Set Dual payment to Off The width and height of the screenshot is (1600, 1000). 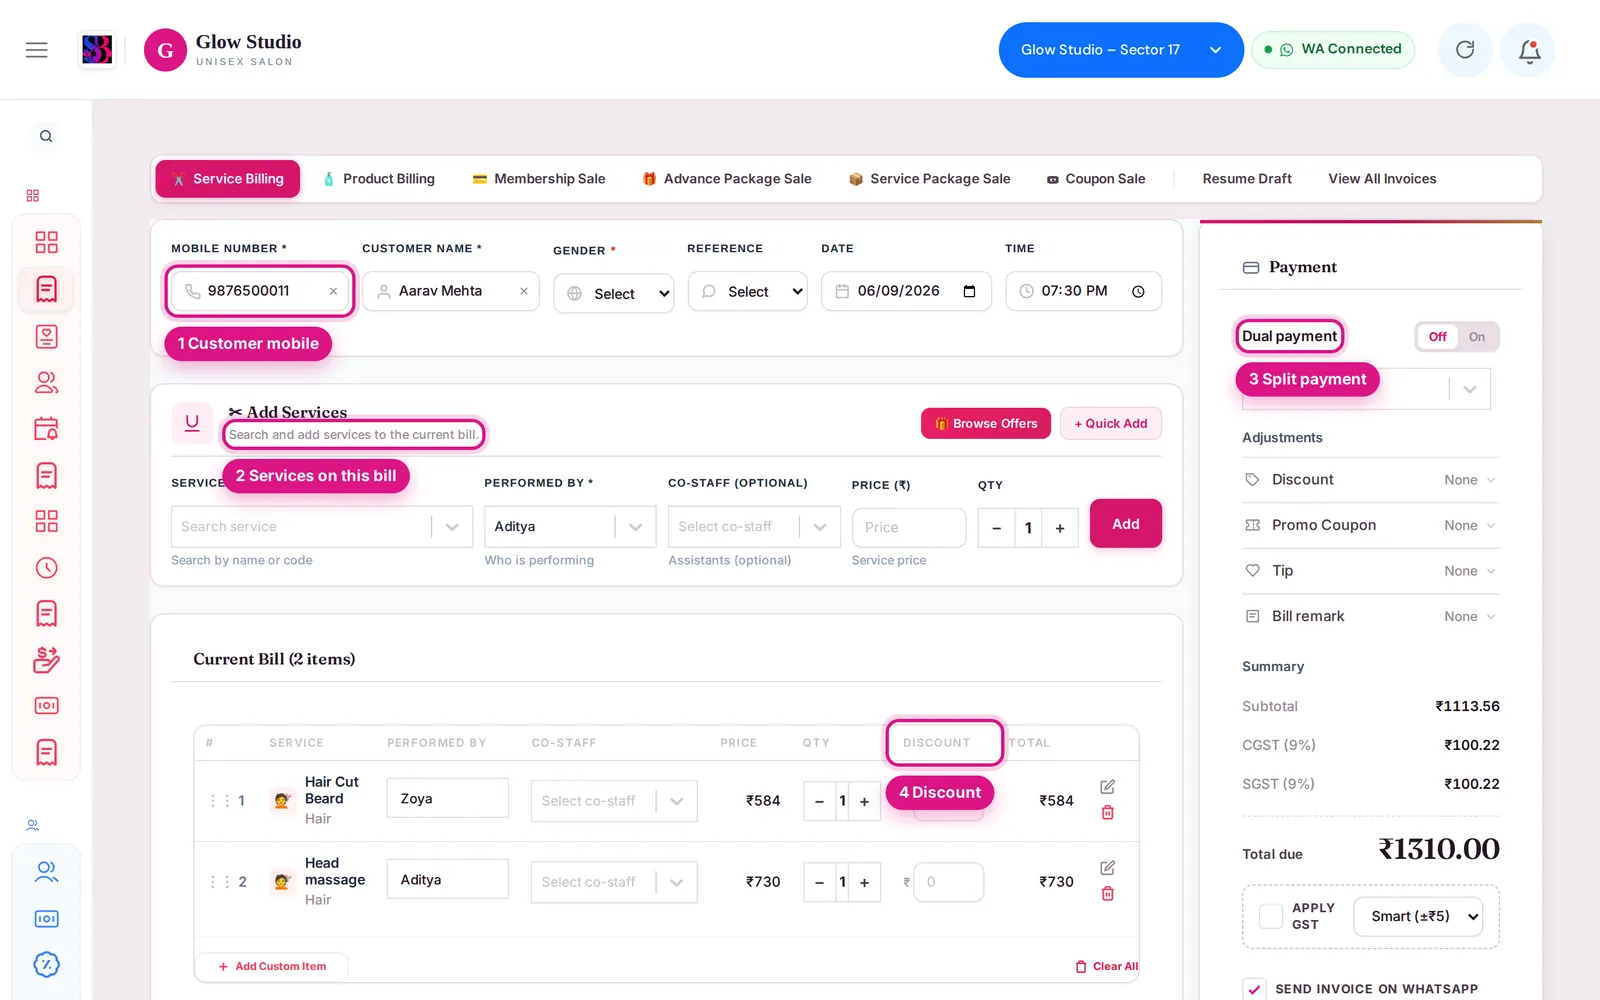[1438, 337]
